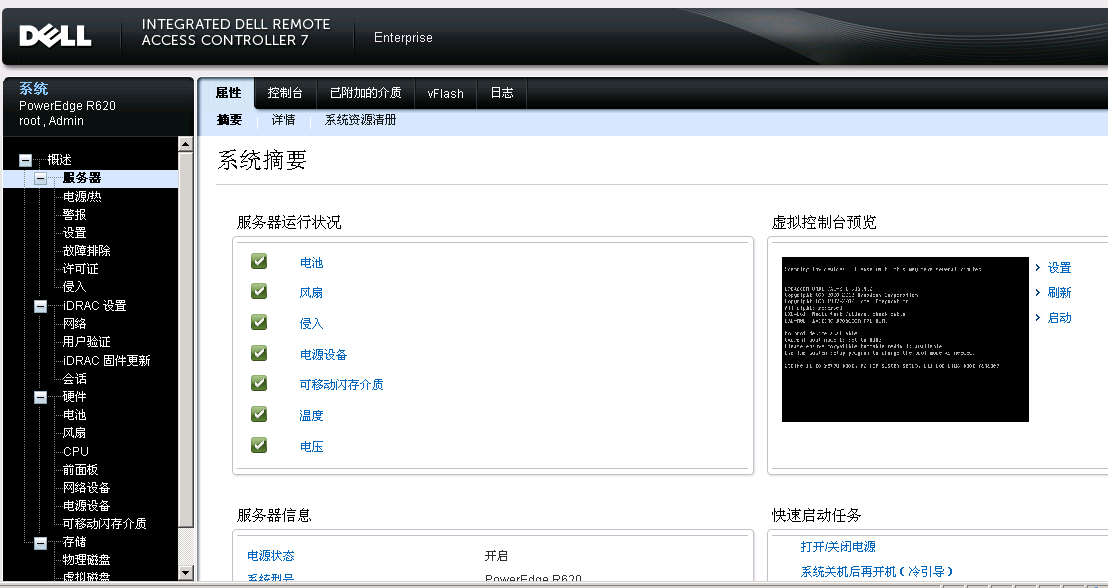Click the green status check beside 可移动闪存介质
The width and height of the screenshot is (1108, 588).
pyautogui.click(x=259, y=383)
